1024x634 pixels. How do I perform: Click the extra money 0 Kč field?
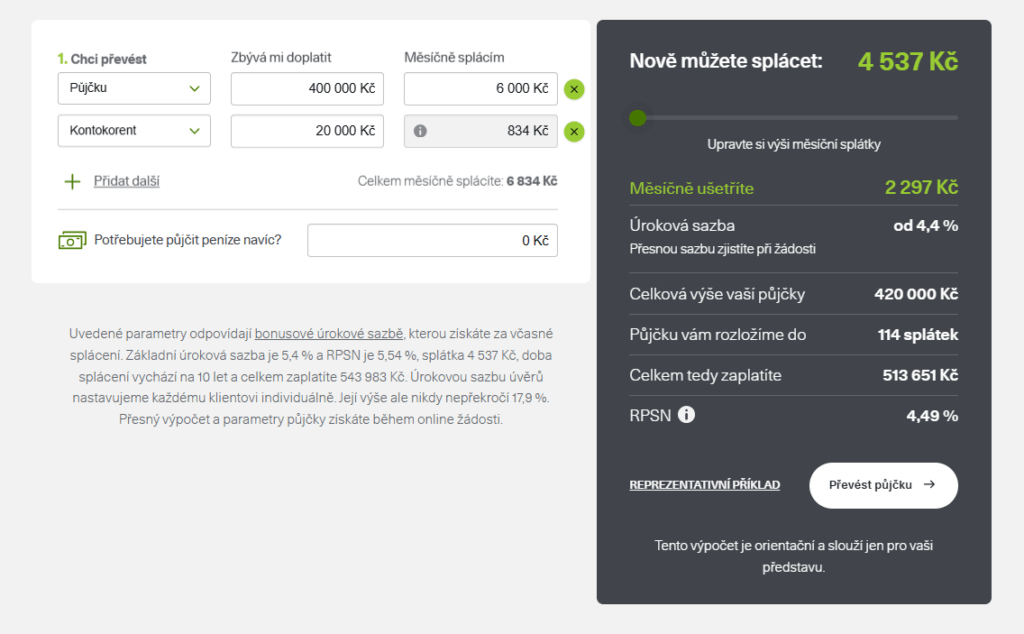click(432, 240)
